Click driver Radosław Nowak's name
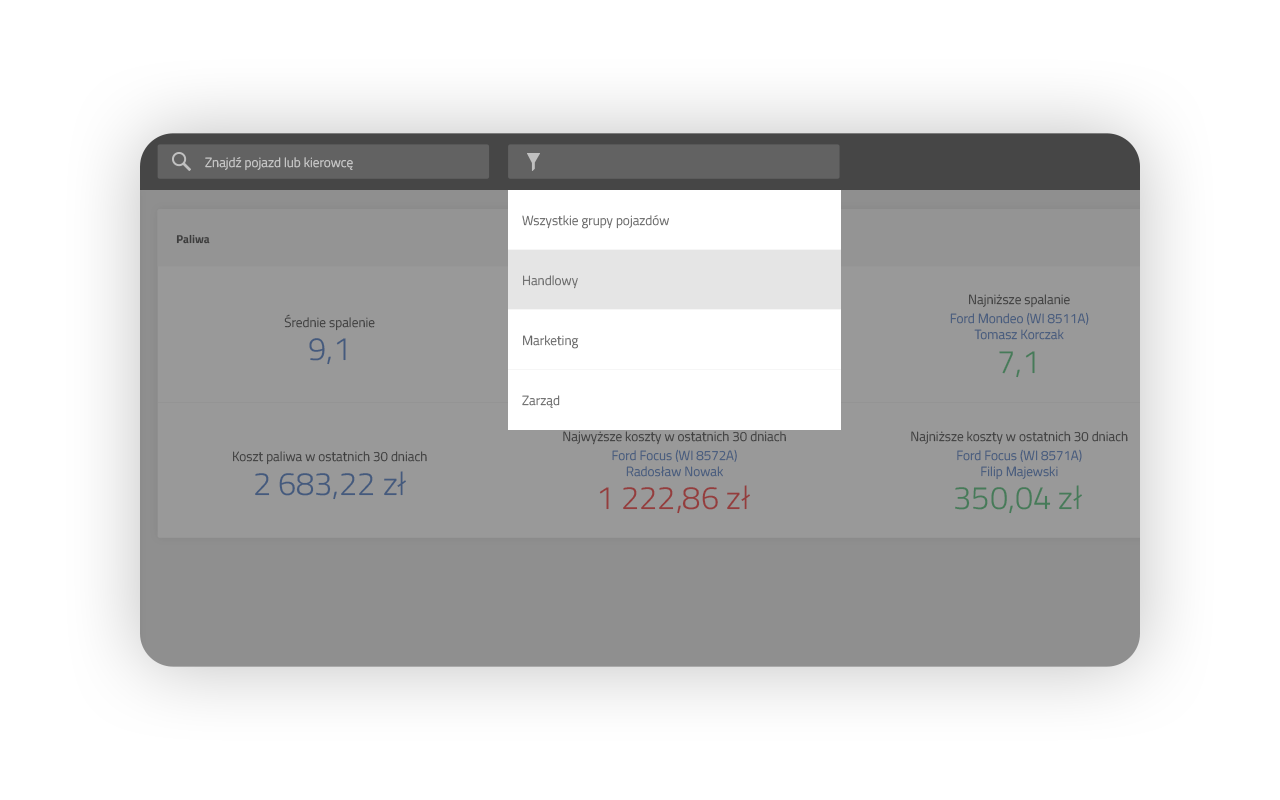The image size is (1280, 800). [674, 472]
